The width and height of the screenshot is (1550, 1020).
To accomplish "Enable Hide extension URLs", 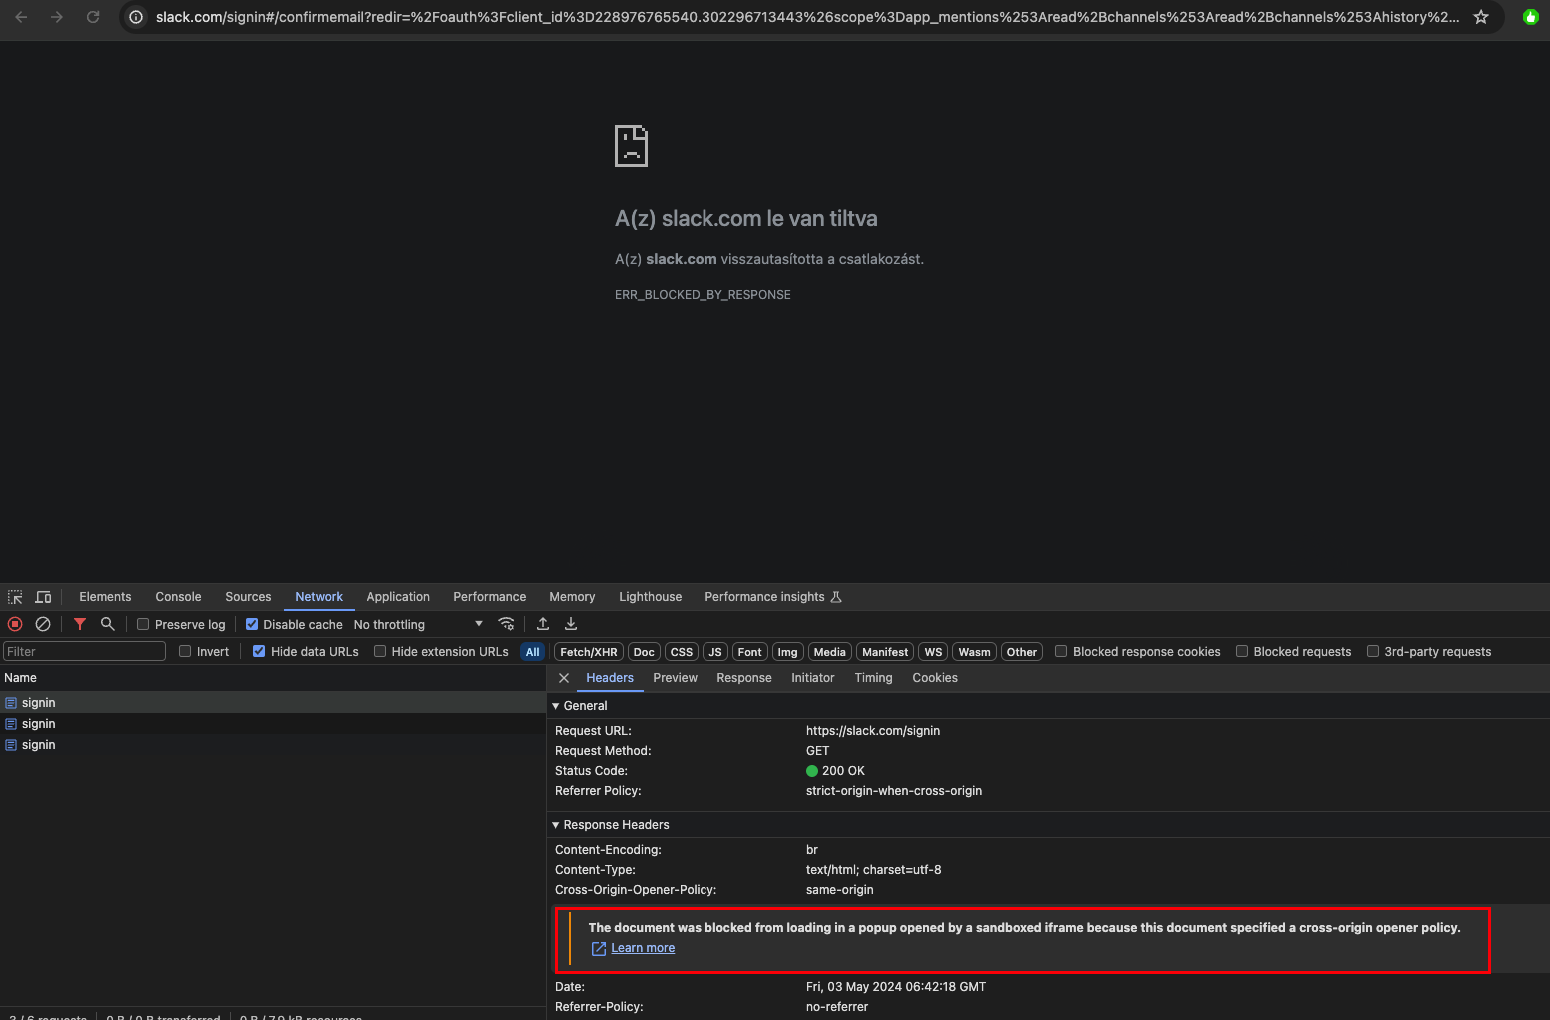I will pos(380,651).
